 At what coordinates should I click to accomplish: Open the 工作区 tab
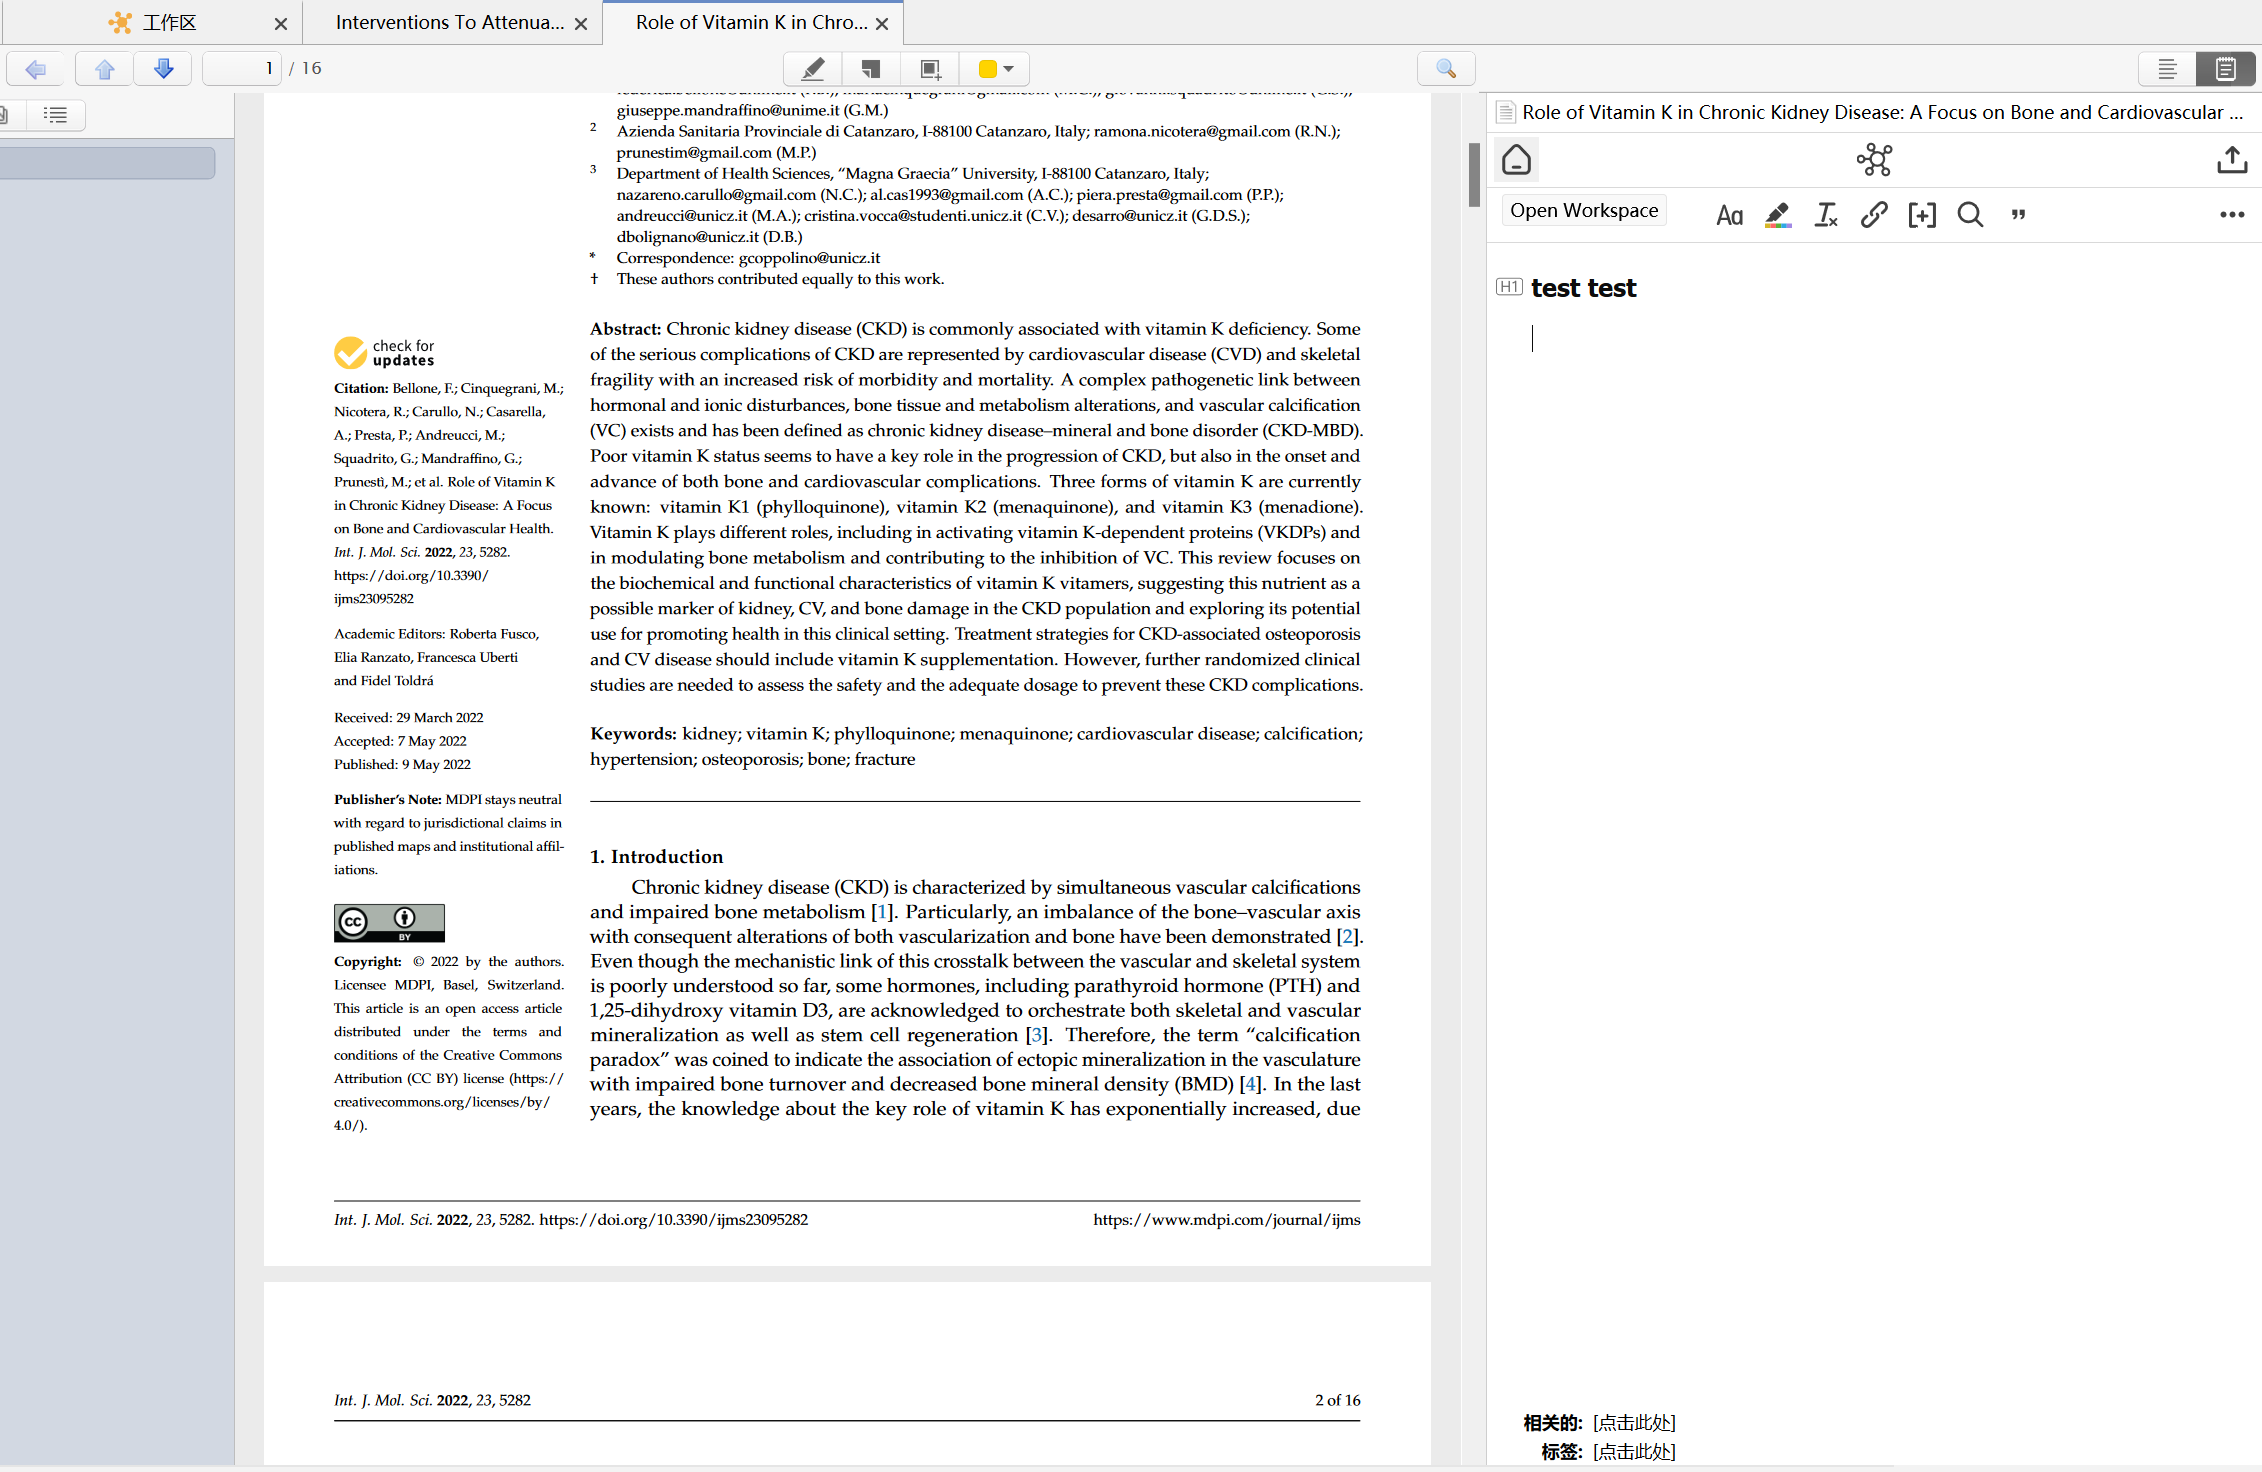pos(153,23)
